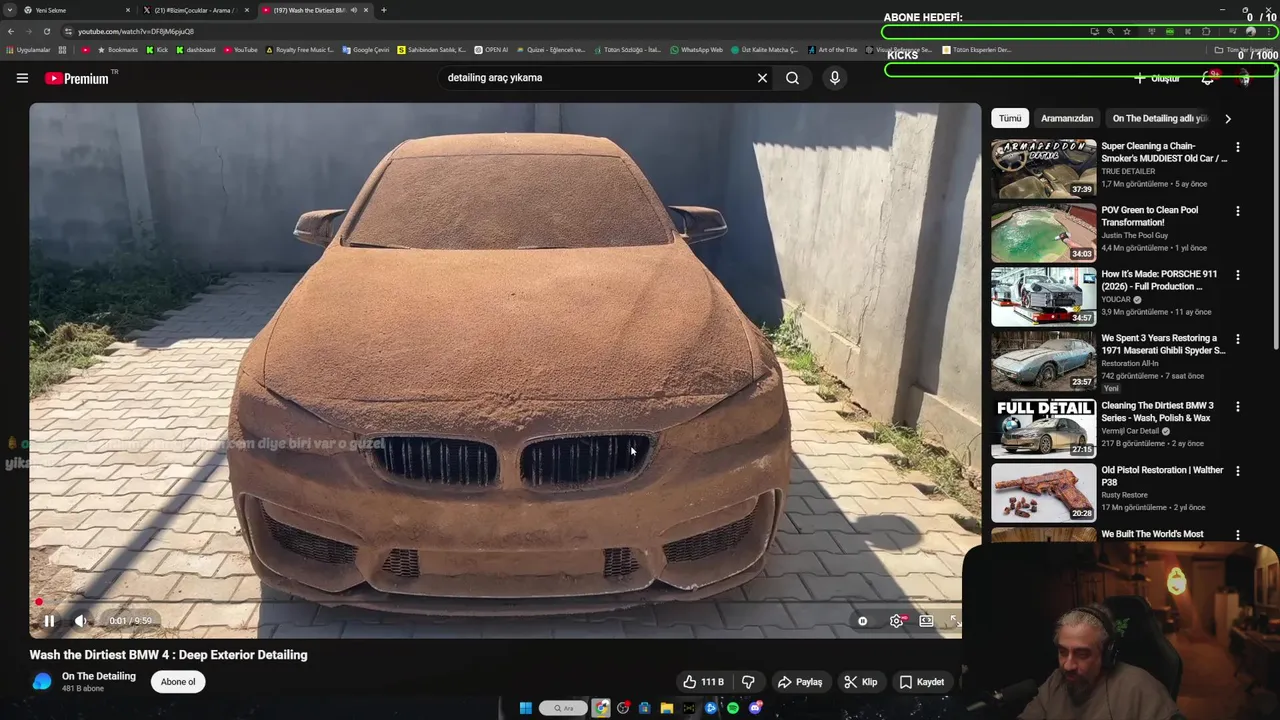
Task: Open options for Dirtiest BMW 3 video
Action: (1238, 407)
